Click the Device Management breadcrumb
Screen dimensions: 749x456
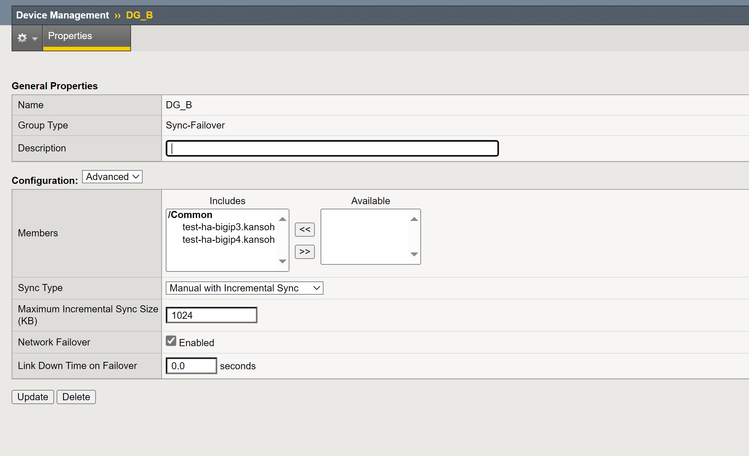(63, 15)
